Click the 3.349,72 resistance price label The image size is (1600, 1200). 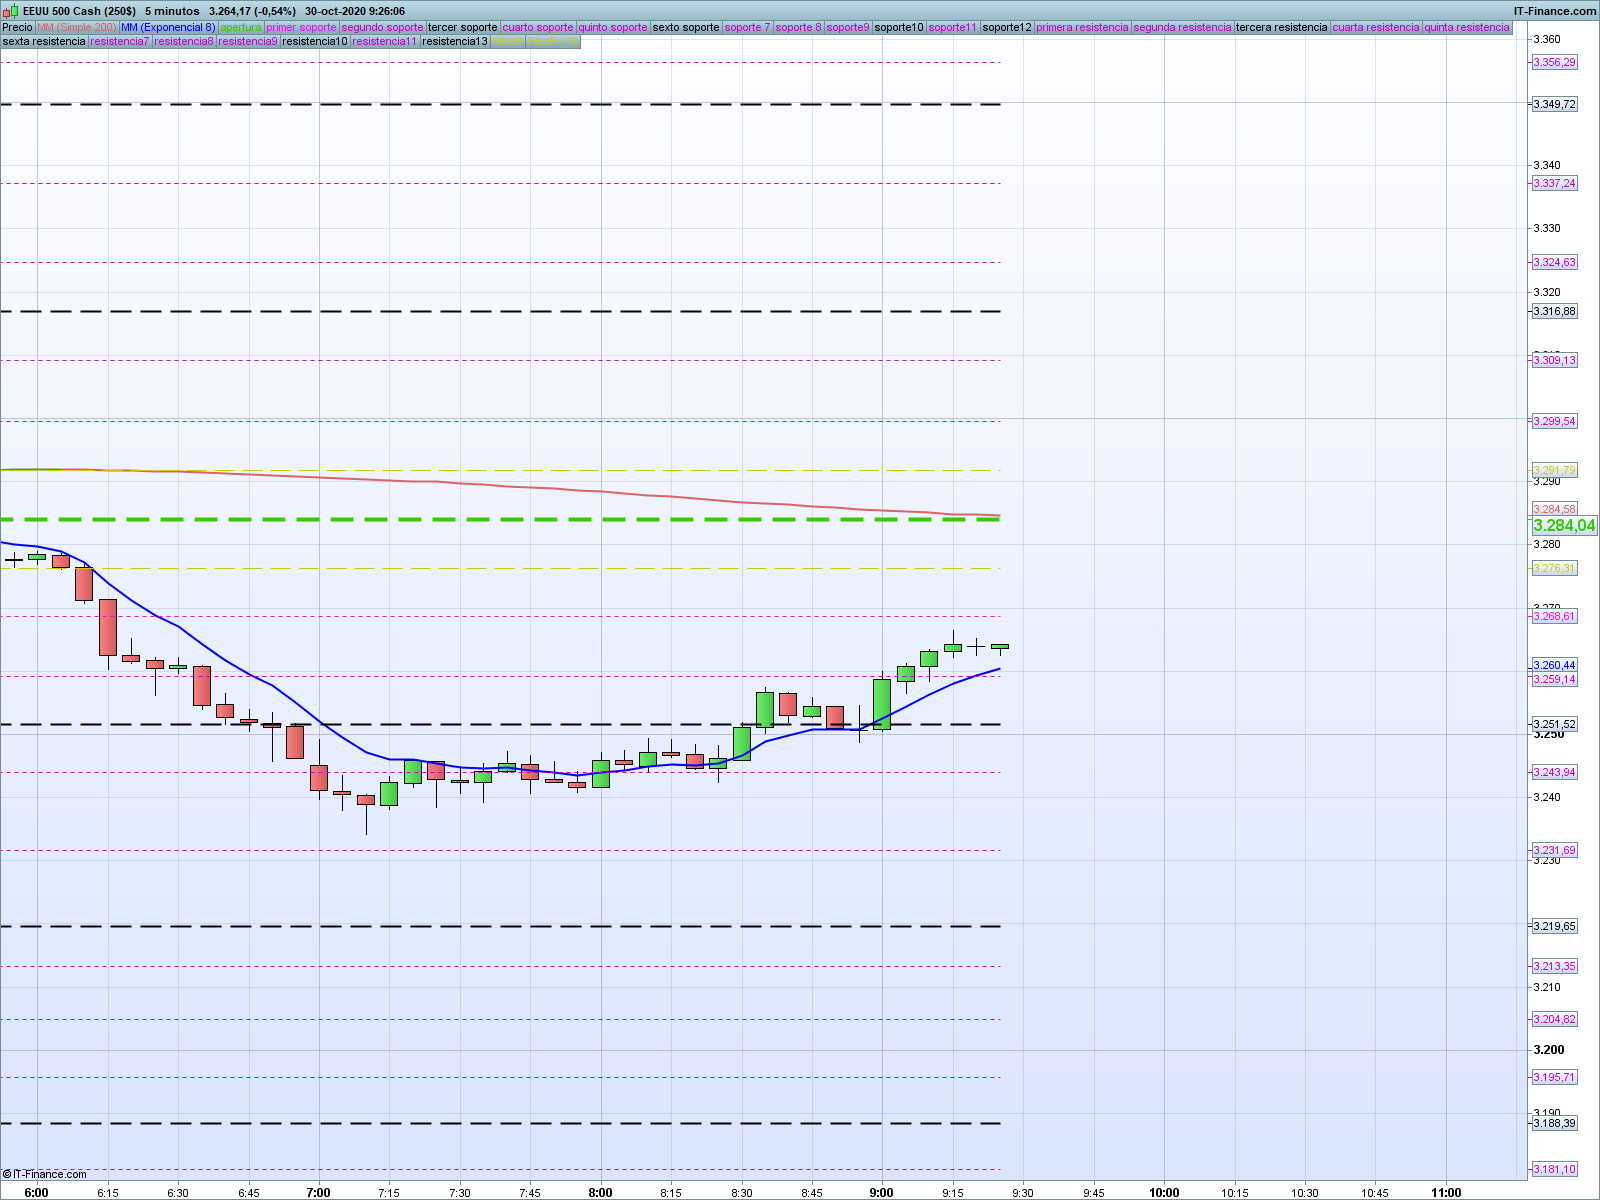1554,104
